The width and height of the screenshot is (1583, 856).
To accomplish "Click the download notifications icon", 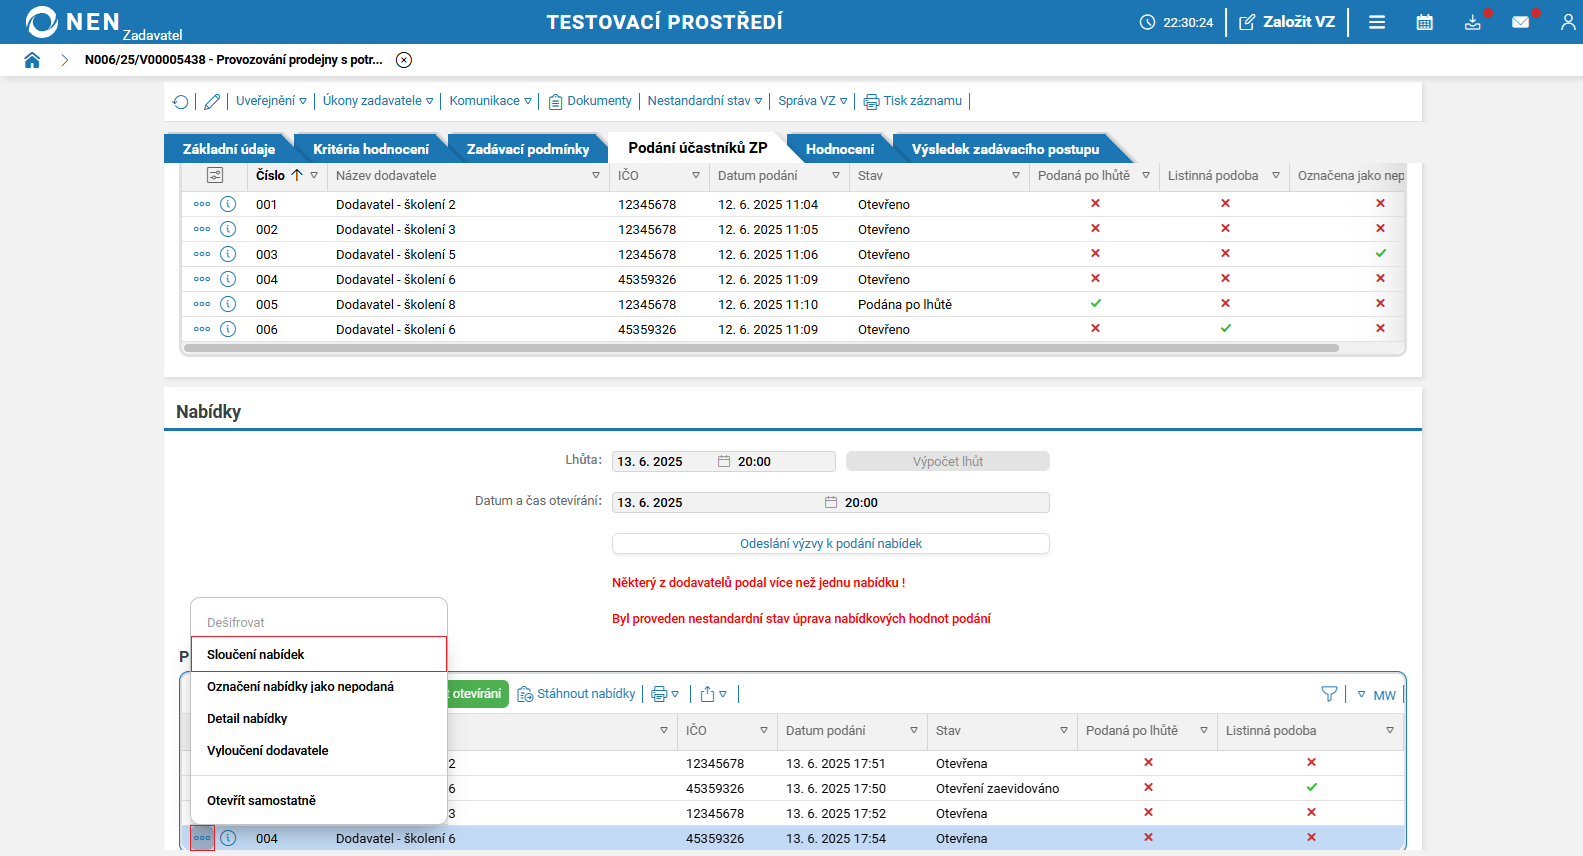I will (1472, 22).
